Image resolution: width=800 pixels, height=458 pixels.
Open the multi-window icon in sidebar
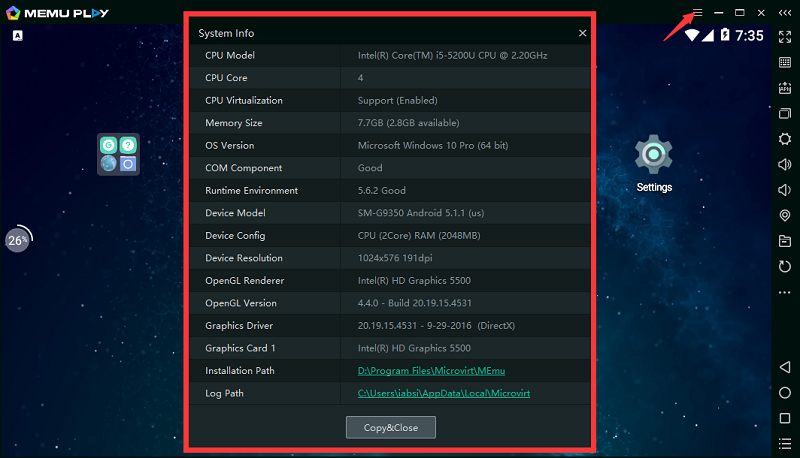[785, 113]
